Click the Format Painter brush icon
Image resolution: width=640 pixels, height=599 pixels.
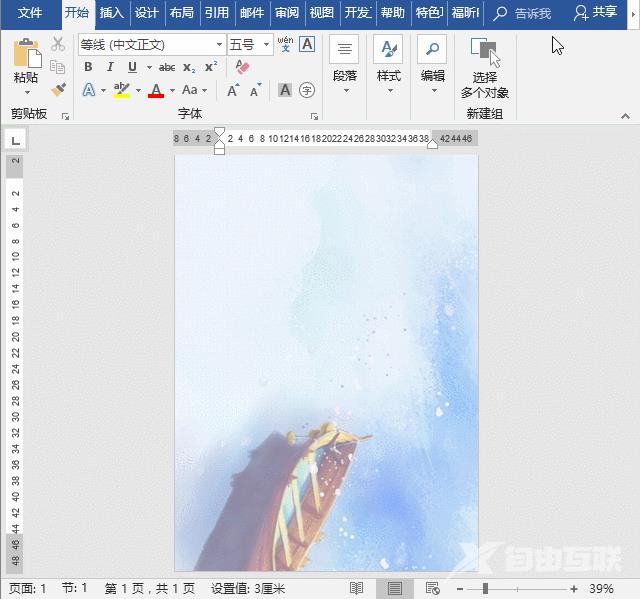(x=58, y=90)
